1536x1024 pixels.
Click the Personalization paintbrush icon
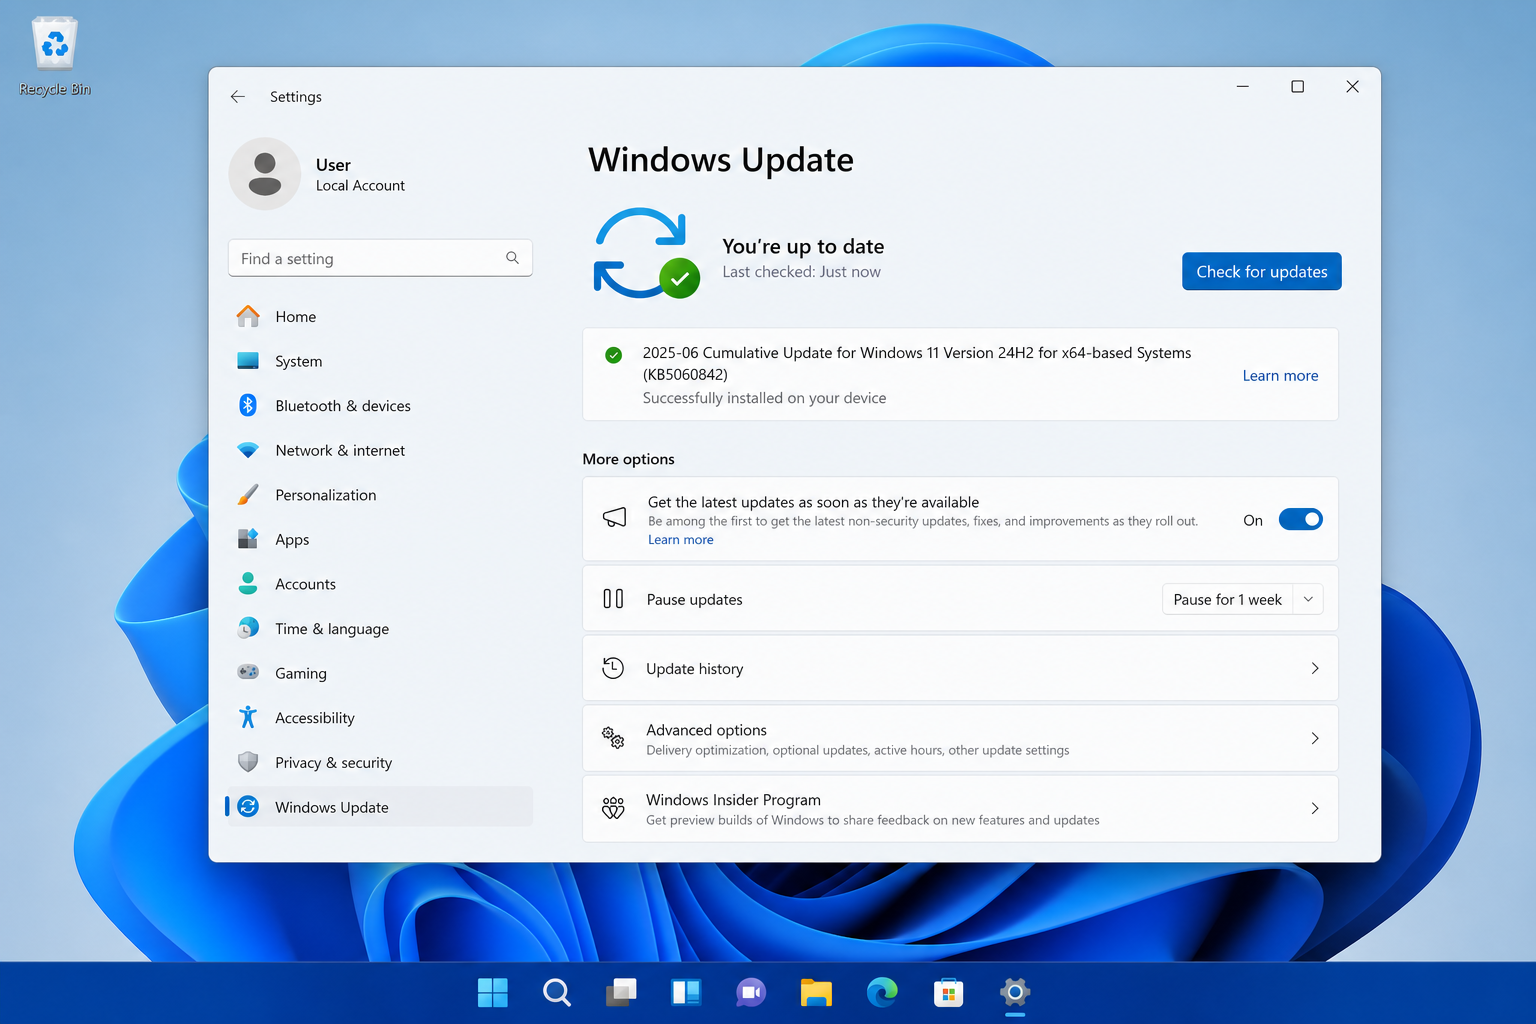coord(248,495)
